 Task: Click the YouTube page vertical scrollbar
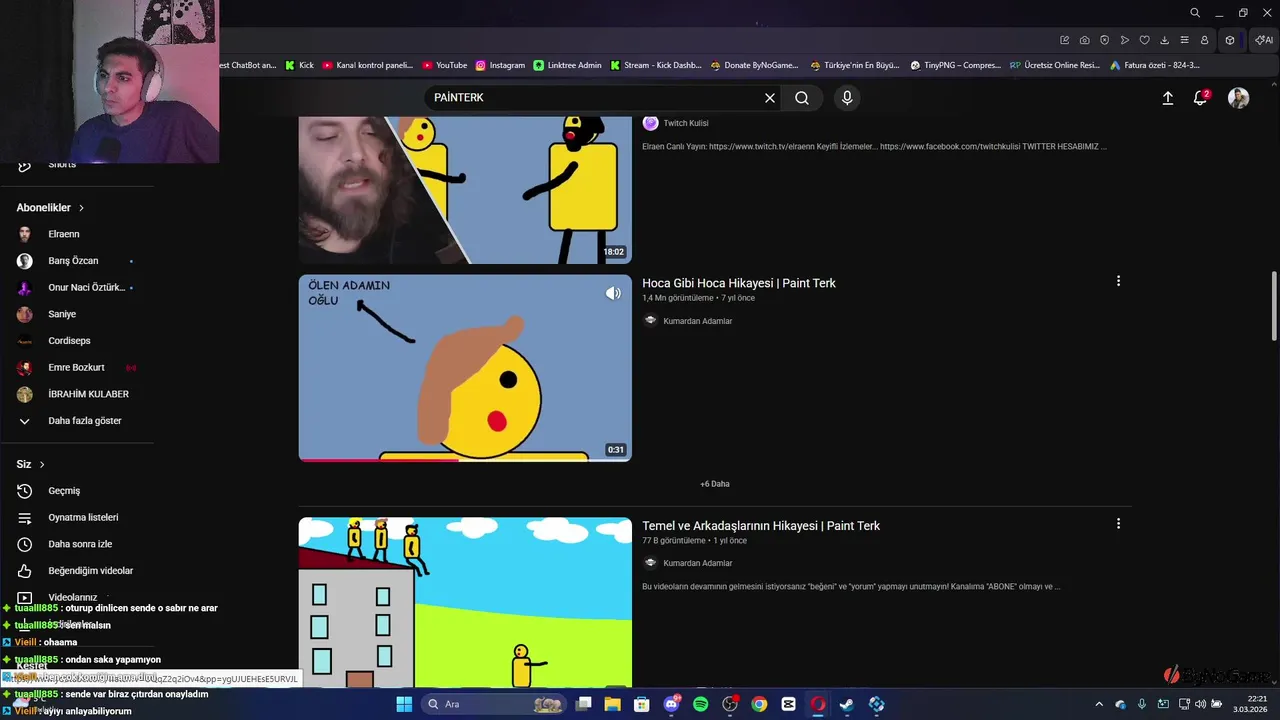[1274, 306]
